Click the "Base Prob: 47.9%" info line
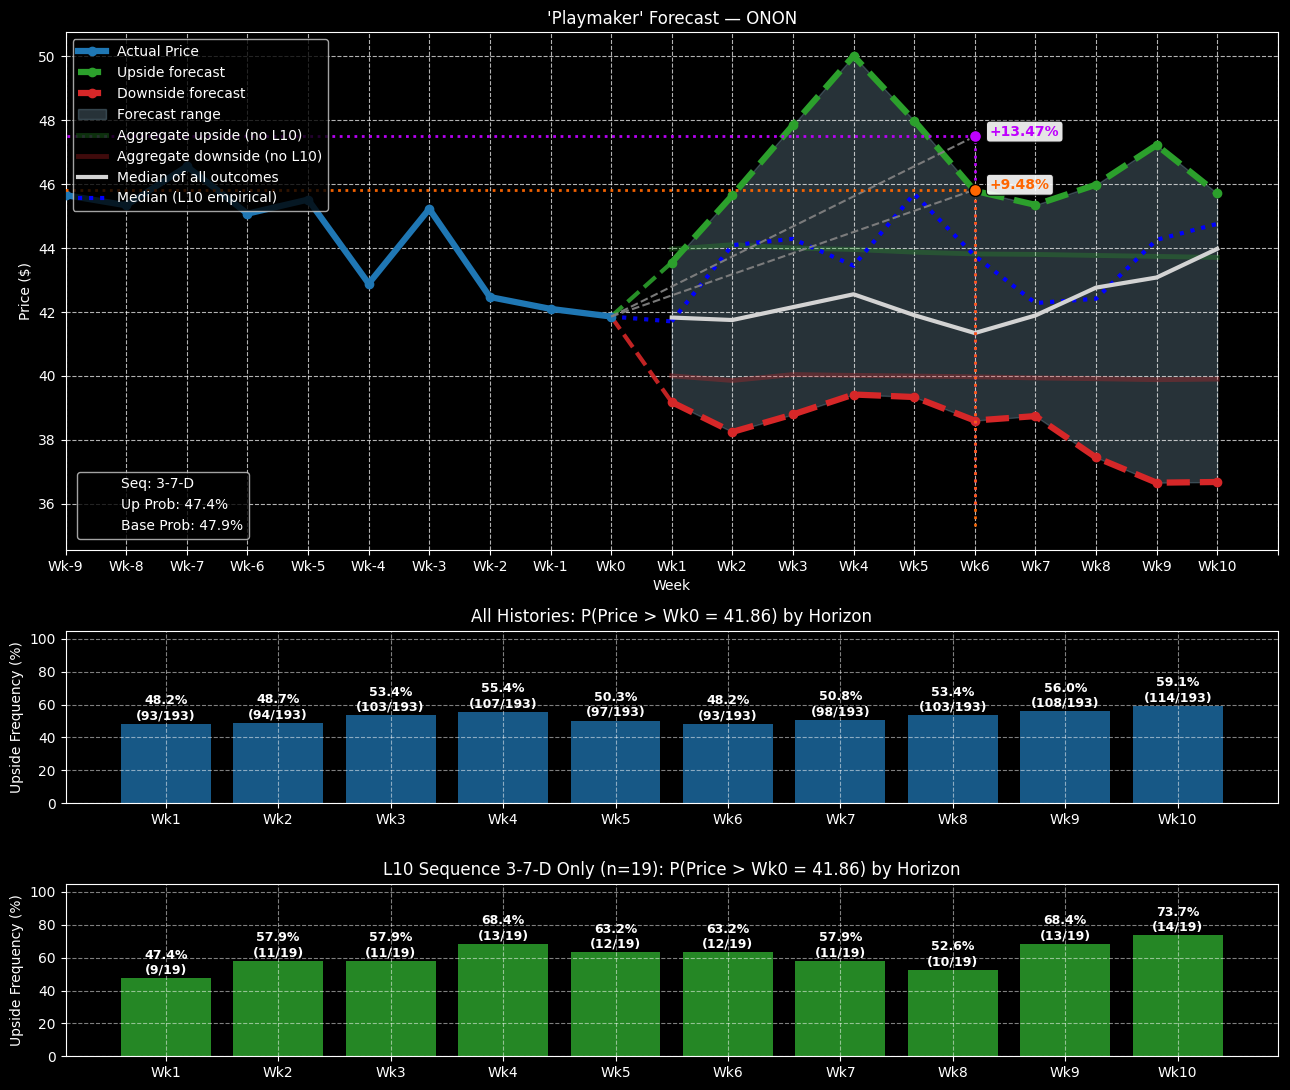 (x=182, y=526)
